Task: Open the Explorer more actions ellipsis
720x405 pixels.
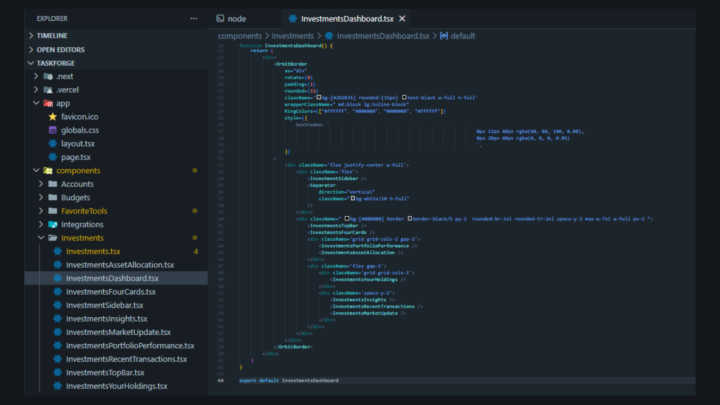Action: tap(193, 19)
